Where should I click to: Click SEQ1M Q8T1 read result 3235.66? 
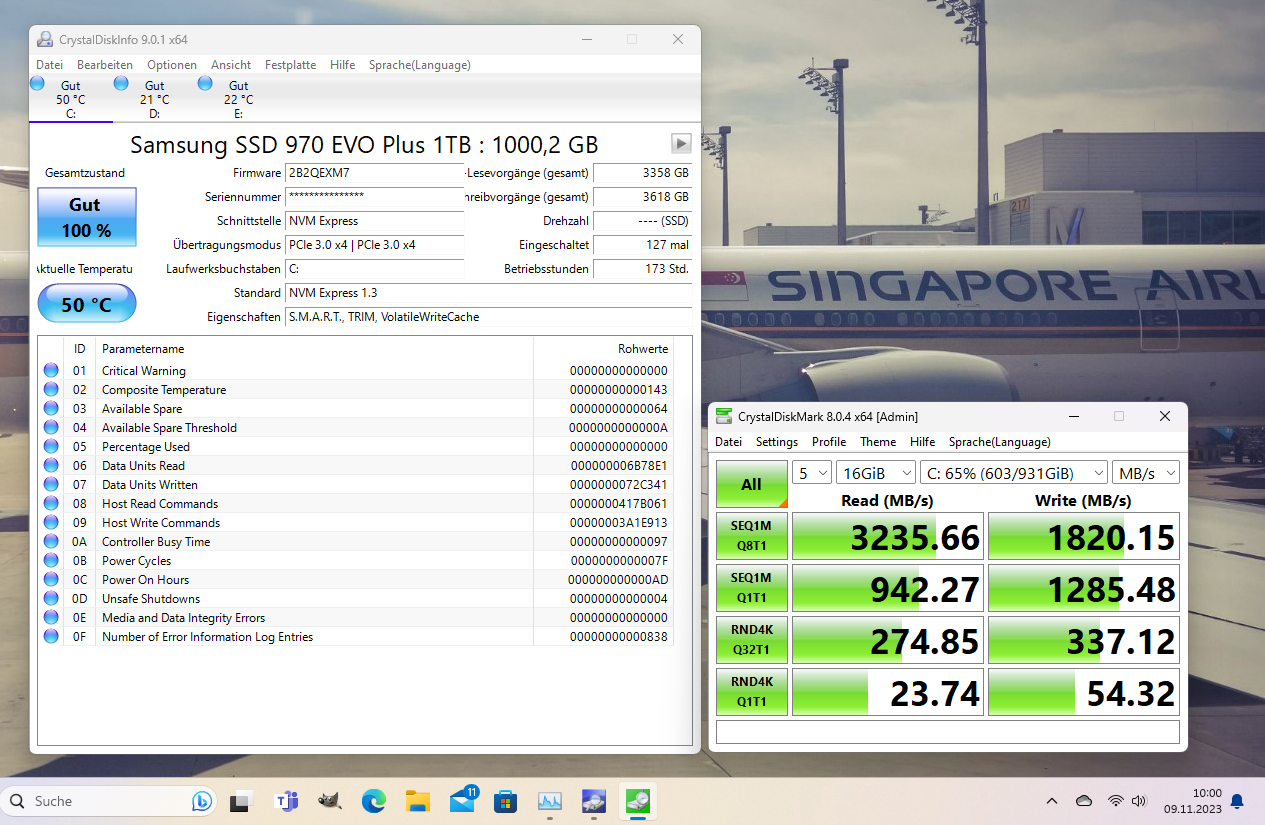coord(887,536)
